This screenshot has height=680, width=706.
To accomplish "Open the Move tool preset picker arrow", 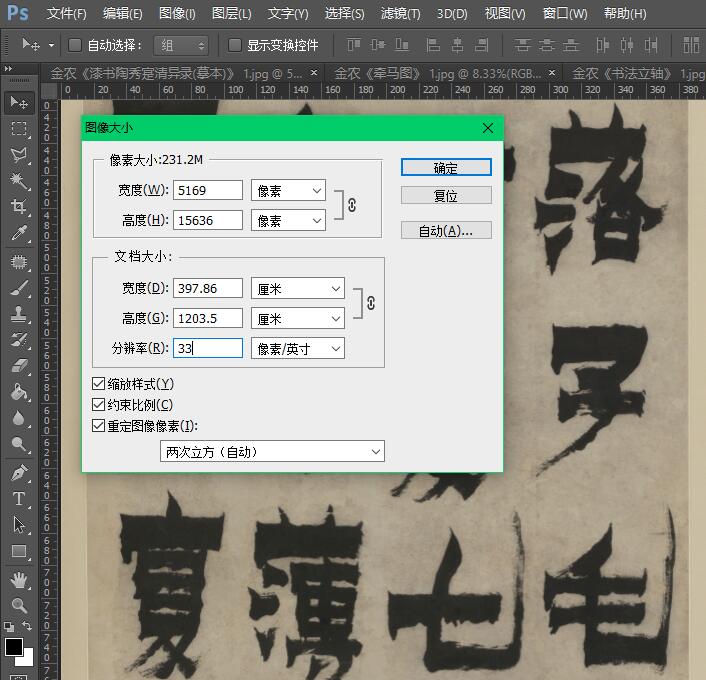I will (x=51, y=45).
